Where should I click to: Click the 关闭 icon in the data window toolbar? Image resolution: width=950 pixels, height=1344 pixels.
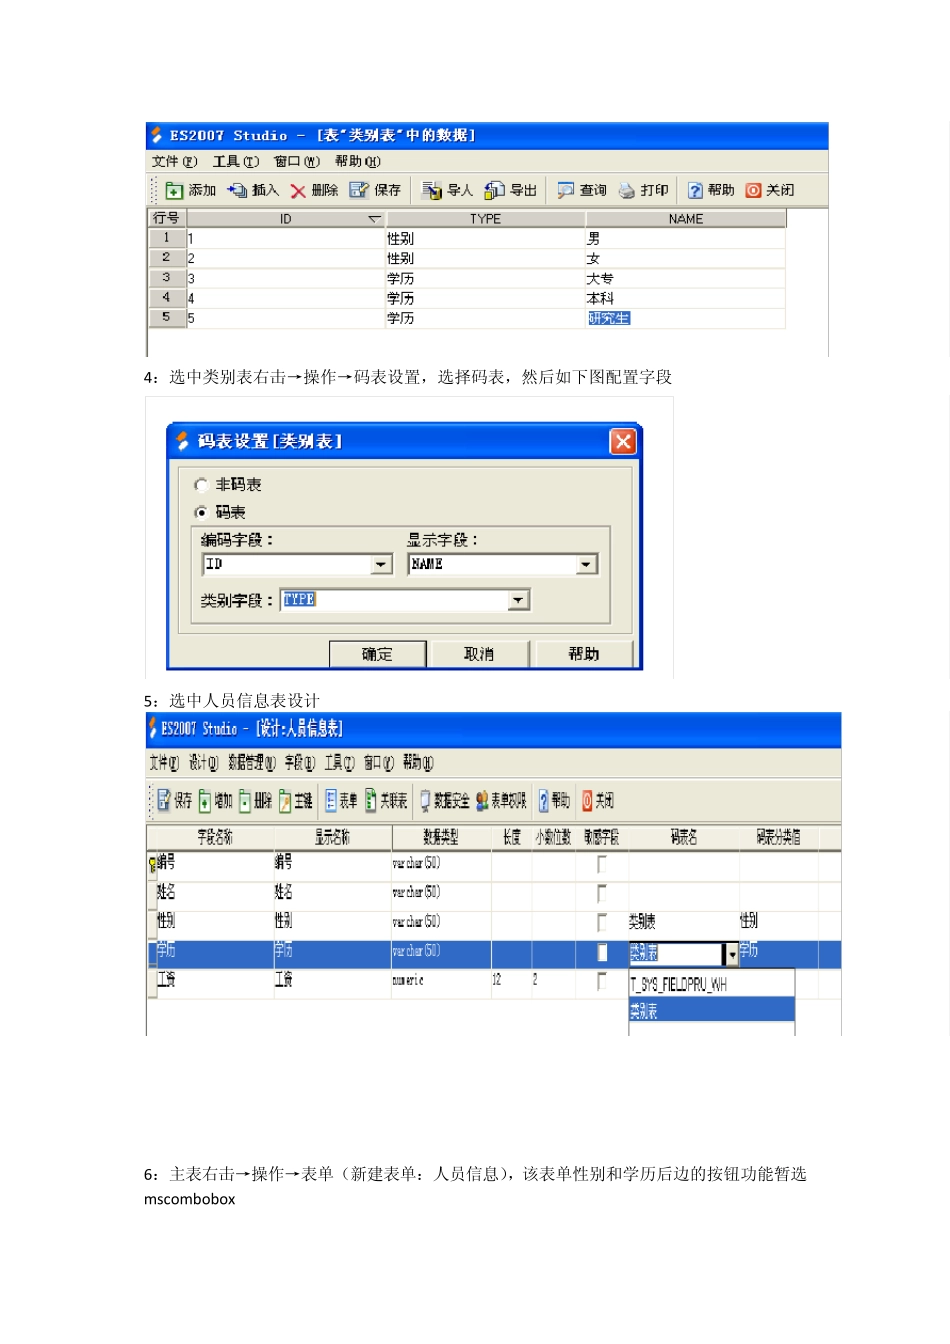pos(754,190)
